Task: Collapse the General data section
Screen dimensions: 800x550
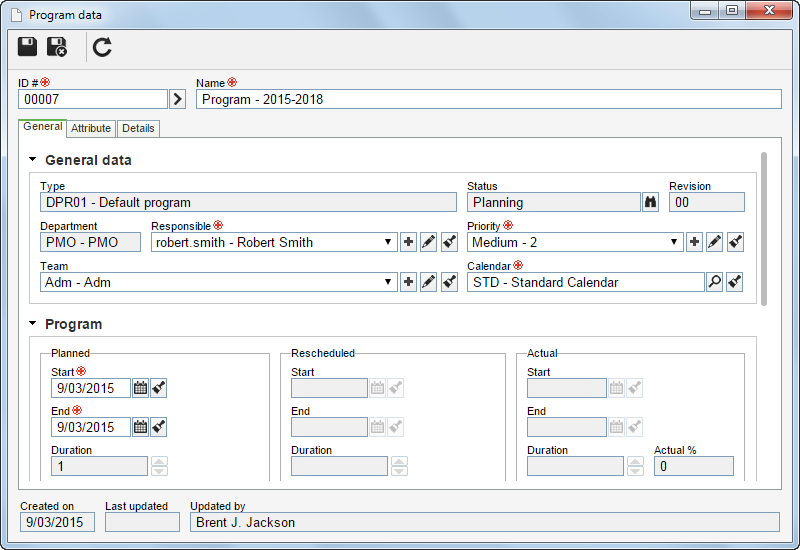Action: [33, 160]
